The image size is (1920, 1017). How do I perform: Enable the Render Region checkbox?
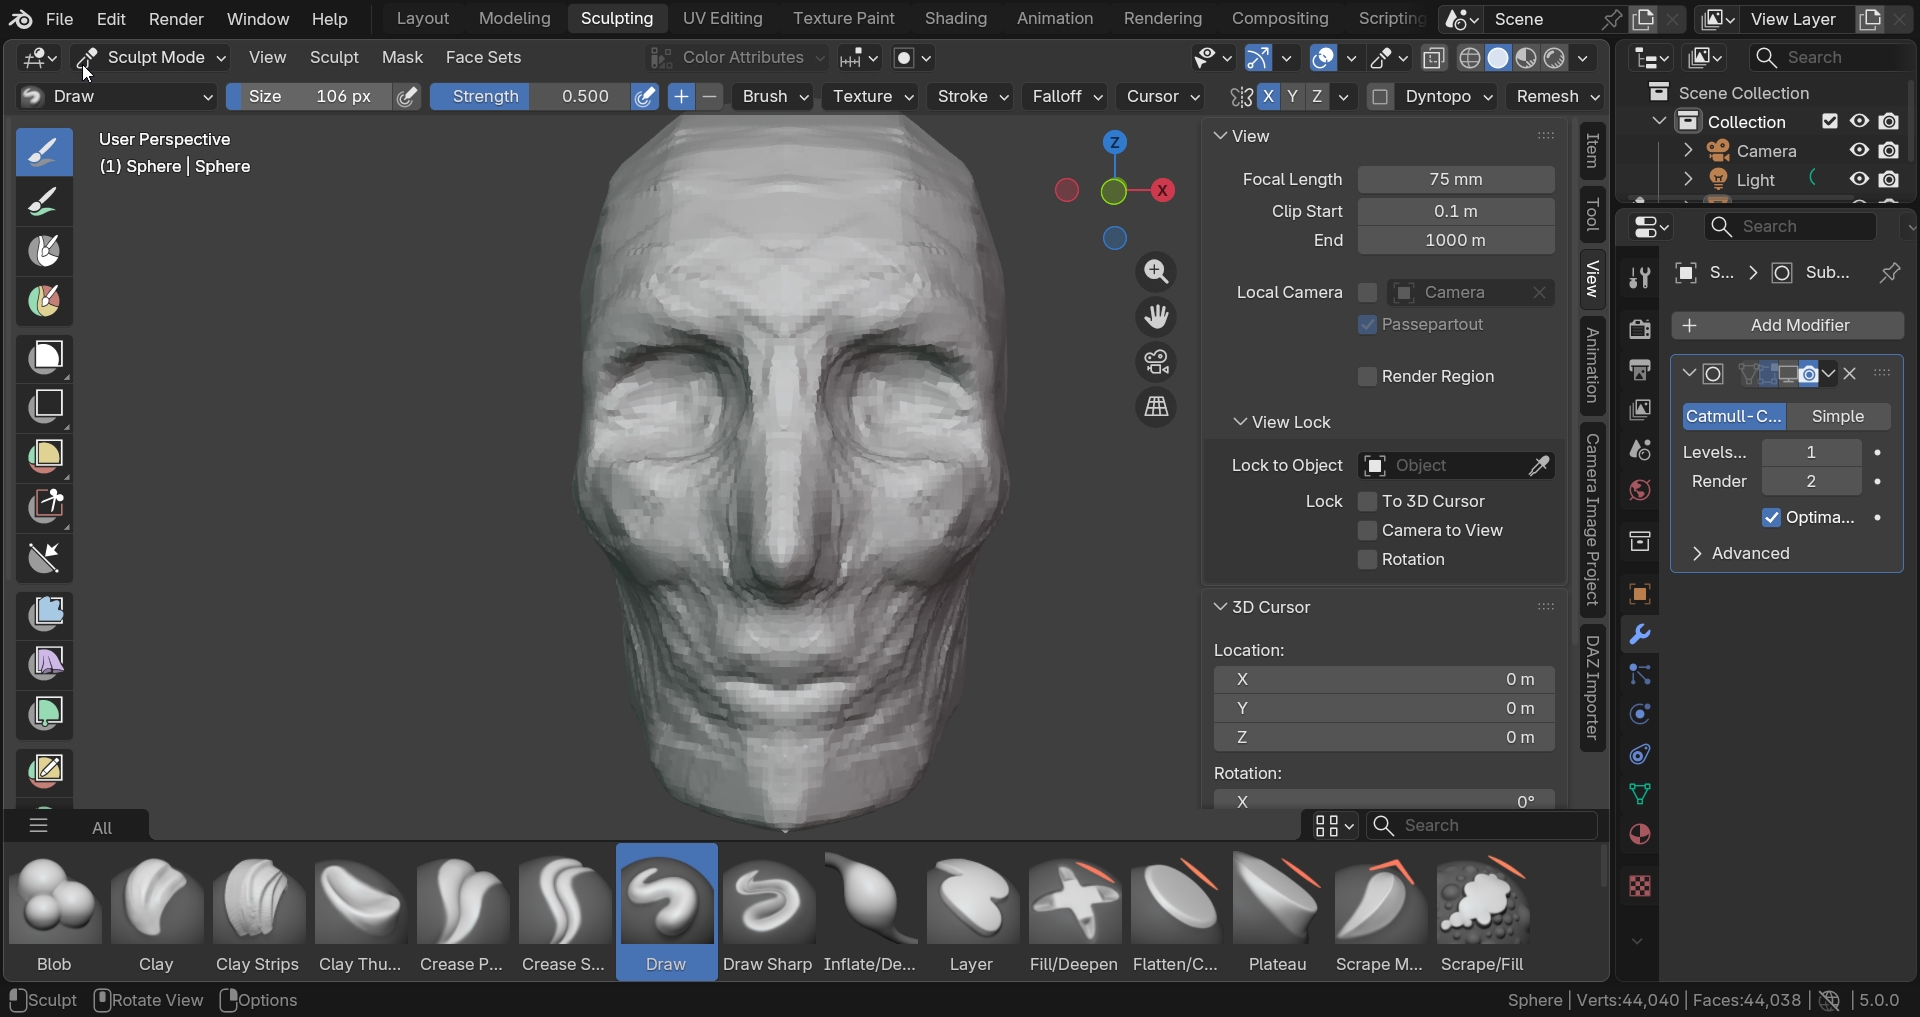click(1367, 377)
